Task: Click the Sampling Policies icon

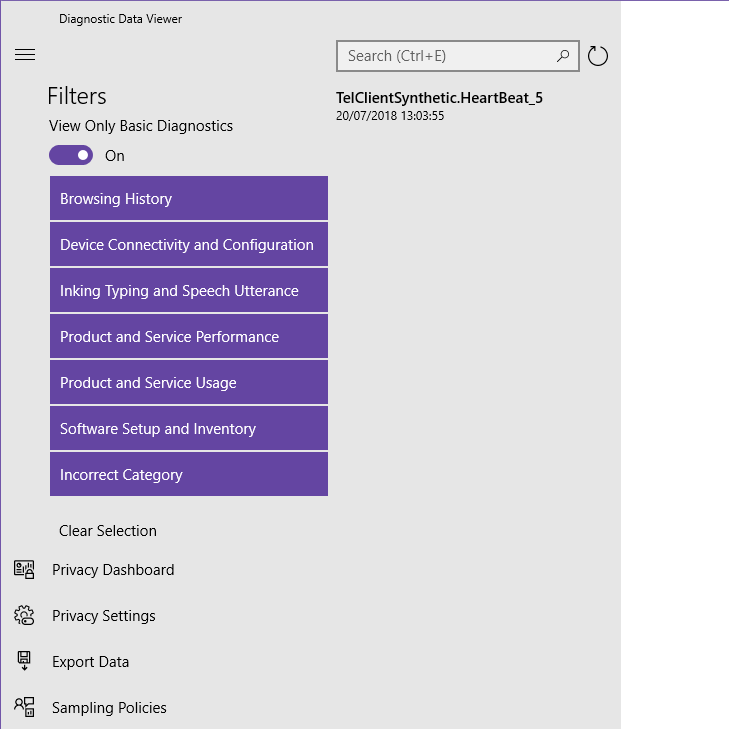Action: coord(25,708)
